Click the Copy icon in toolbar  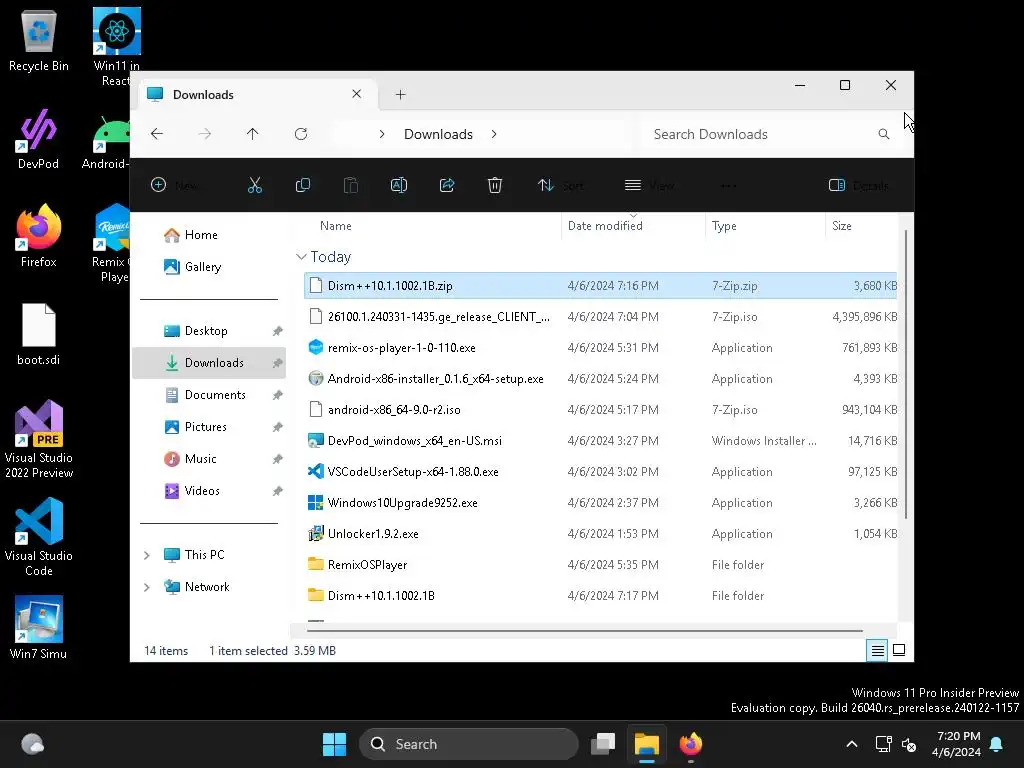(x=302, y=185)
